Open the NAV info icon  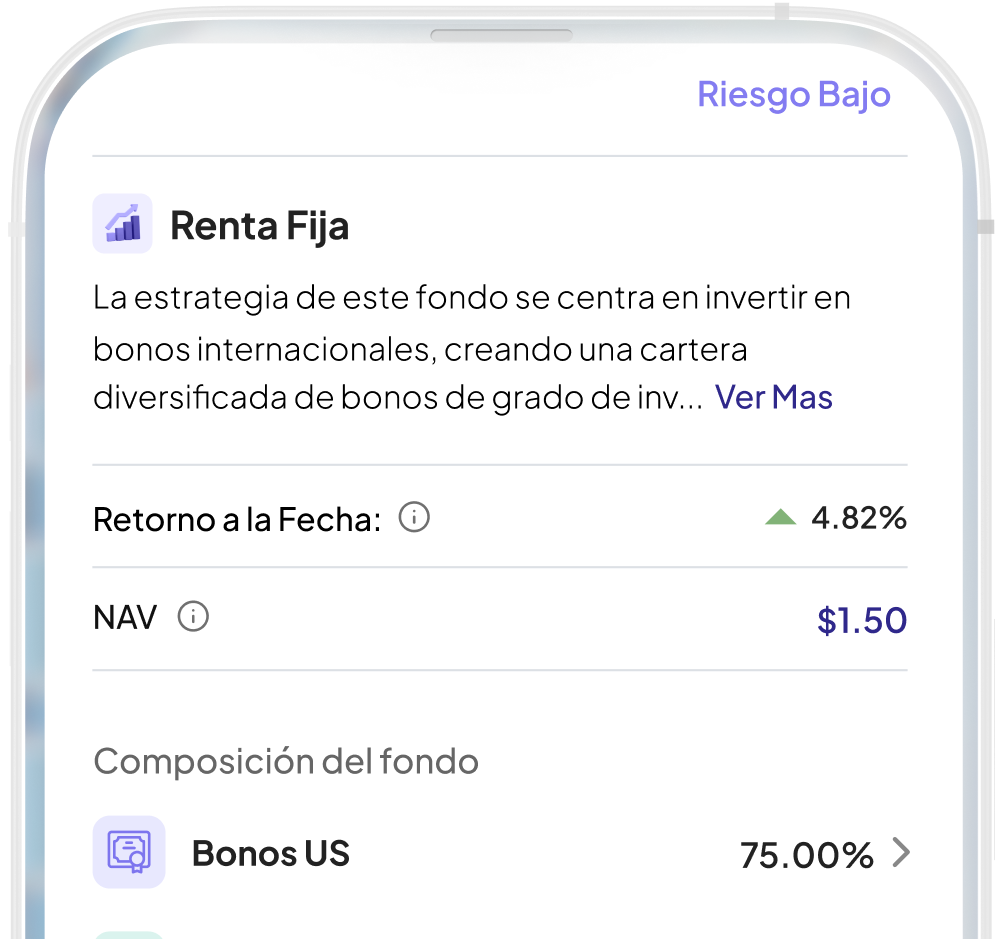click(x=193, y=617)
